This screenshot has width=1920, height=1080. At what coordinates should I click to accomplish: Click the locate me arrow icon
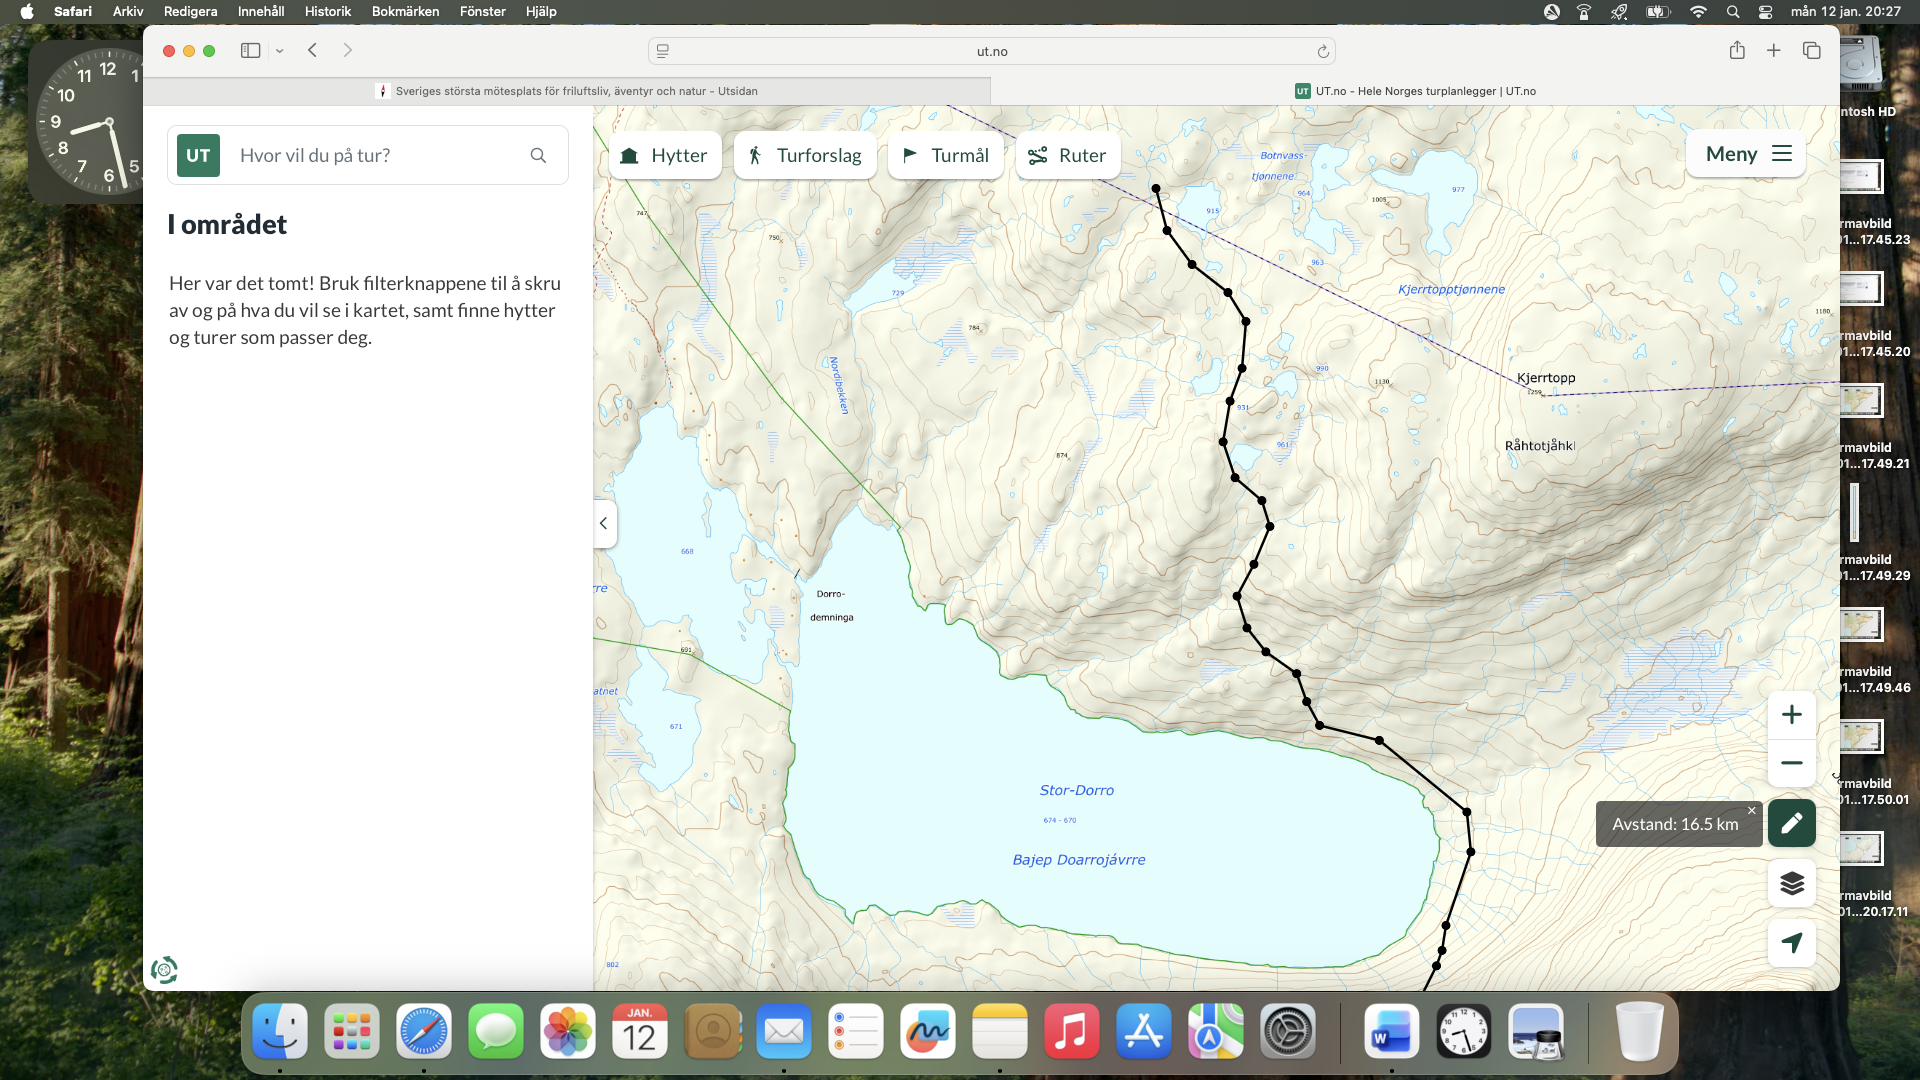pos(1791,943)
